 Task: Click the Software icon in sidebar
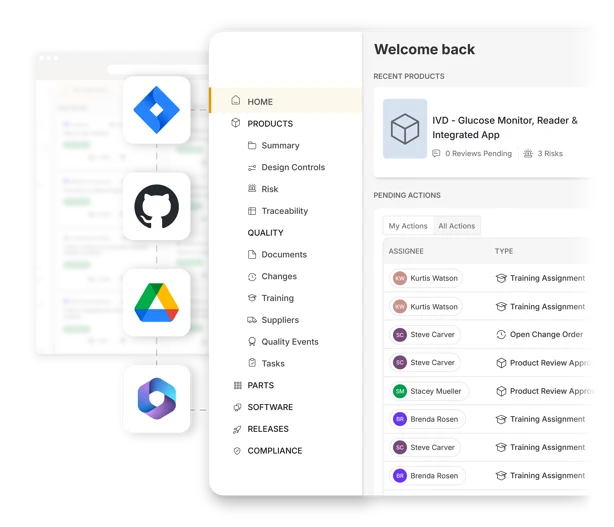(237, 407)
